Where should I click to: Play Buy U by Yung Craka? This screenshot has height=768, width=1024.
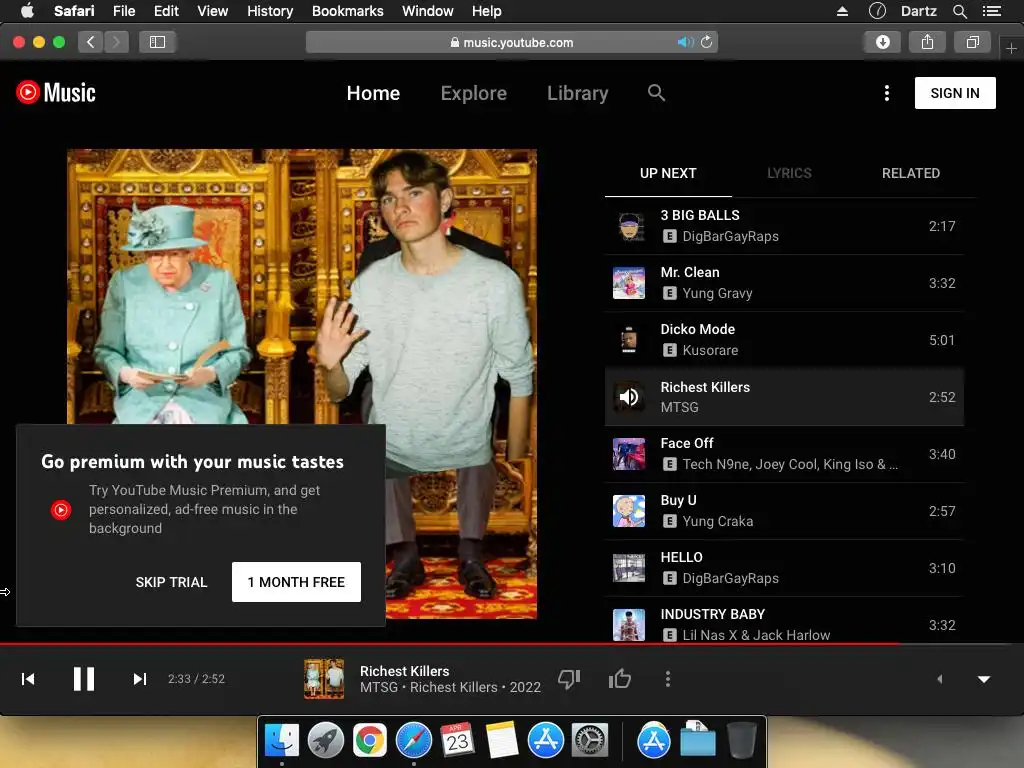[x=784, y=511]
